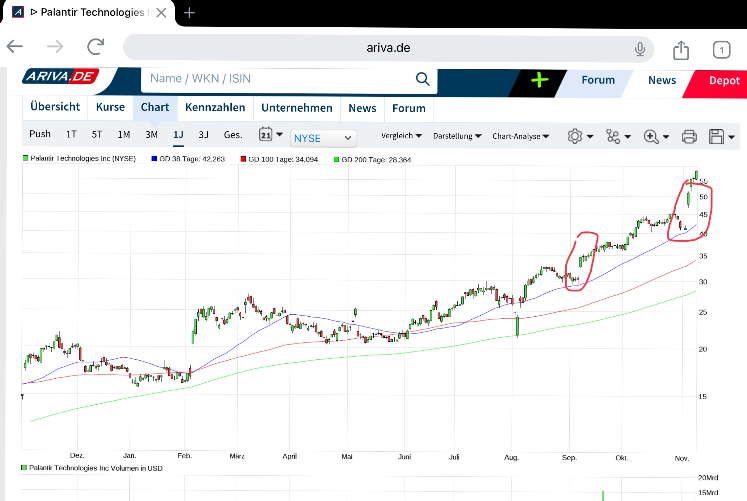Expand the Vergleich dropdown

coord(401,135)
